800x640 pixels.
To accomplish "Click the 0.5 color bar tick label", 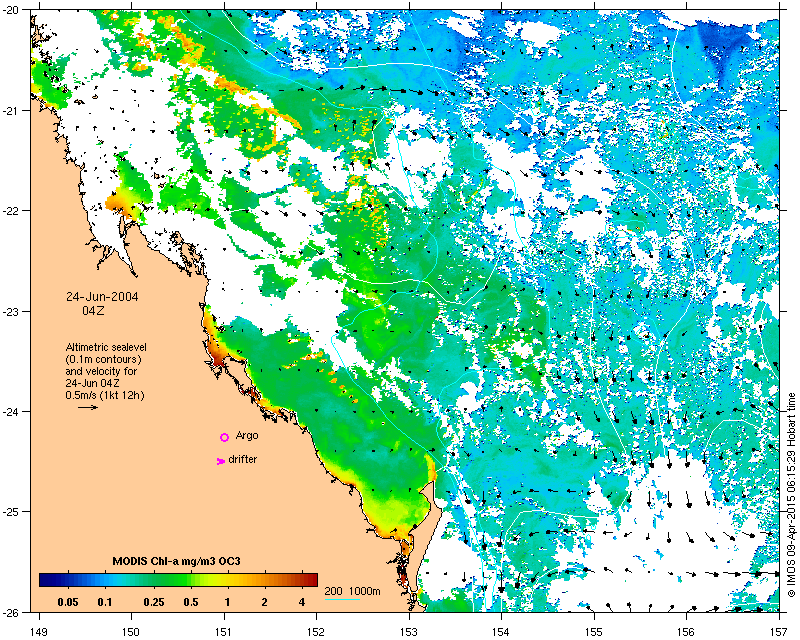I will 191,602.
